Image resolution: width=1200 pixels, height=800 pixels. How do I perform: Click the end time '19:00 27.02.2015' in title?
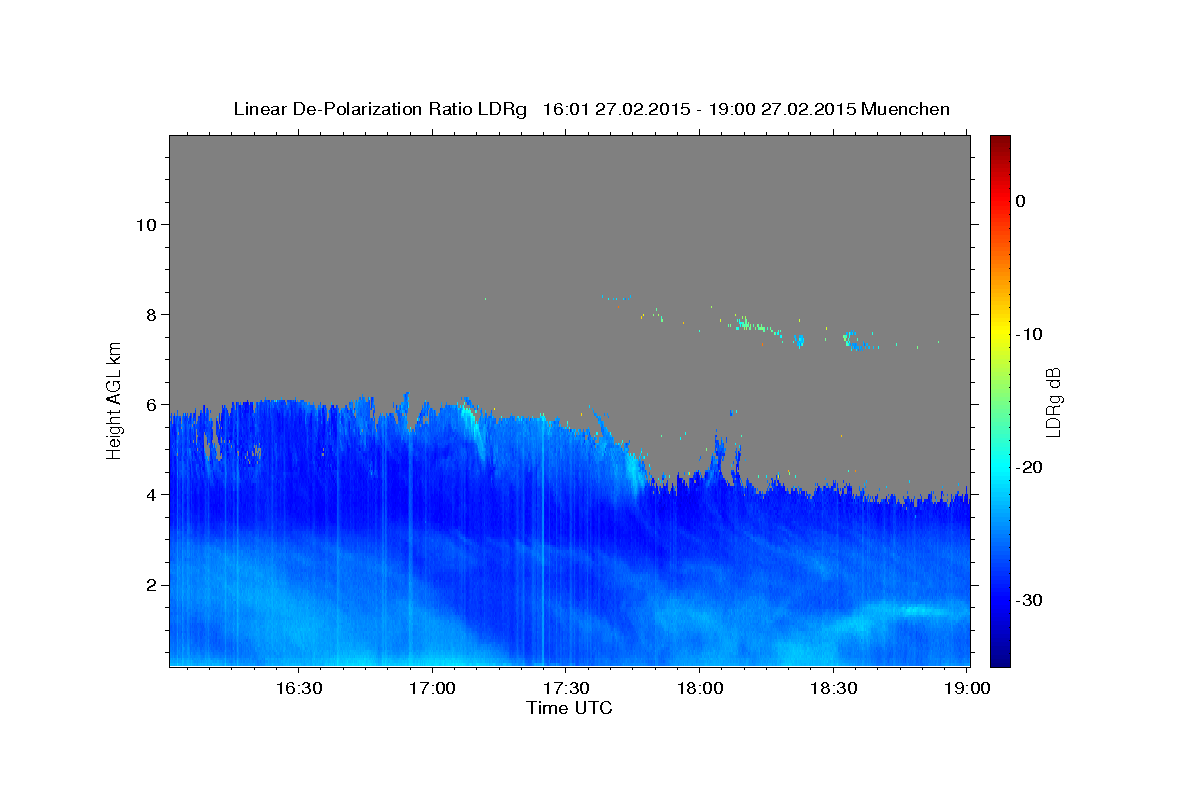point(782,109)
